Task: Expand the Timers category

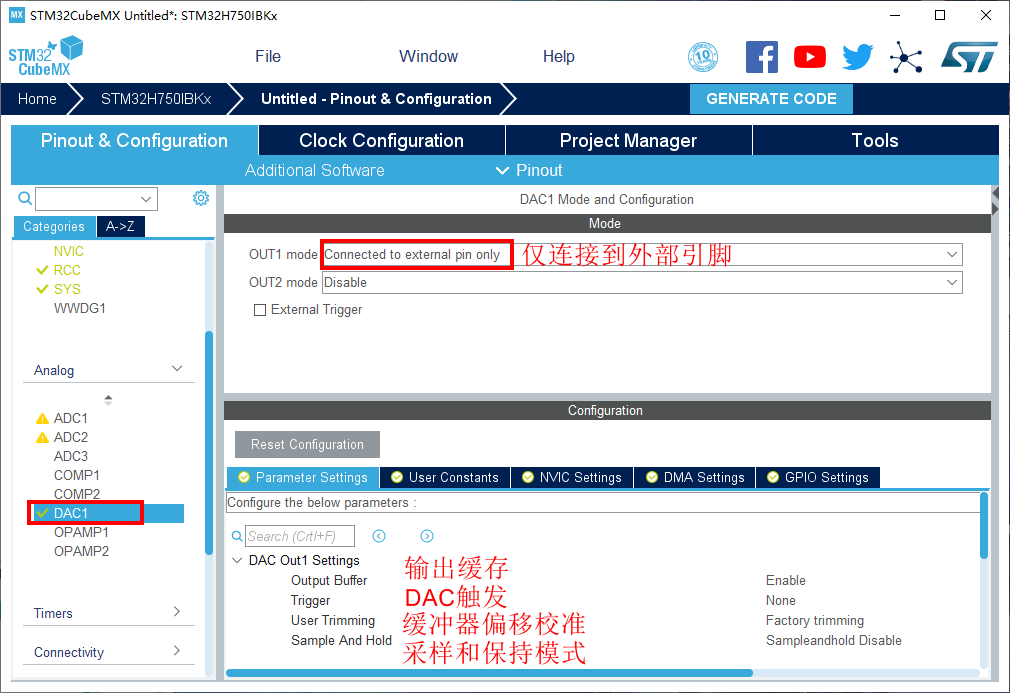Action: click(x=108, y=613)
